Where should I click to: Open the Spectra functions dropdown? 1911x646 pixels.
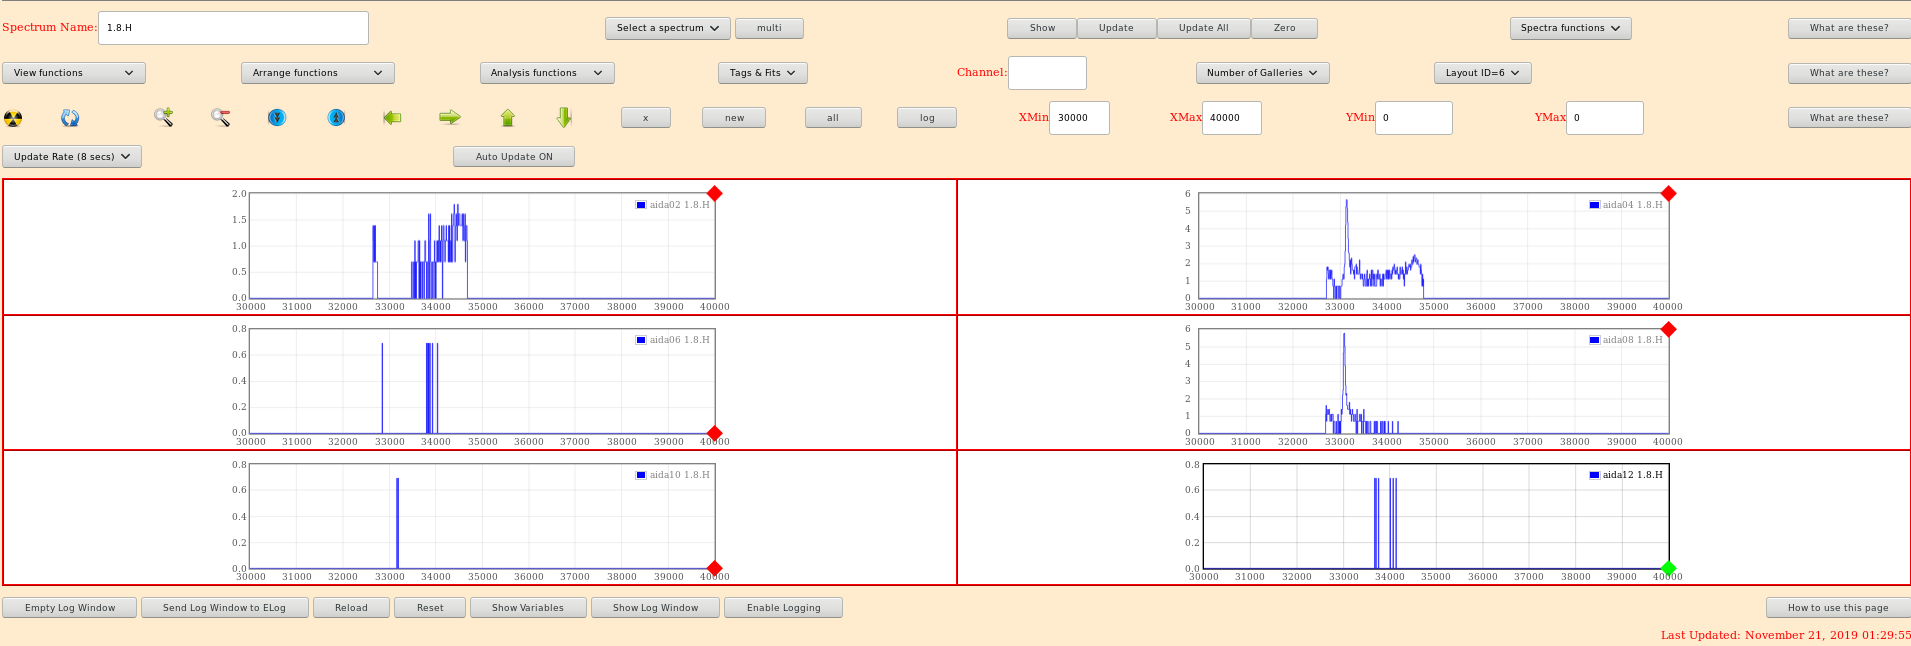[x=1570, y=28]
